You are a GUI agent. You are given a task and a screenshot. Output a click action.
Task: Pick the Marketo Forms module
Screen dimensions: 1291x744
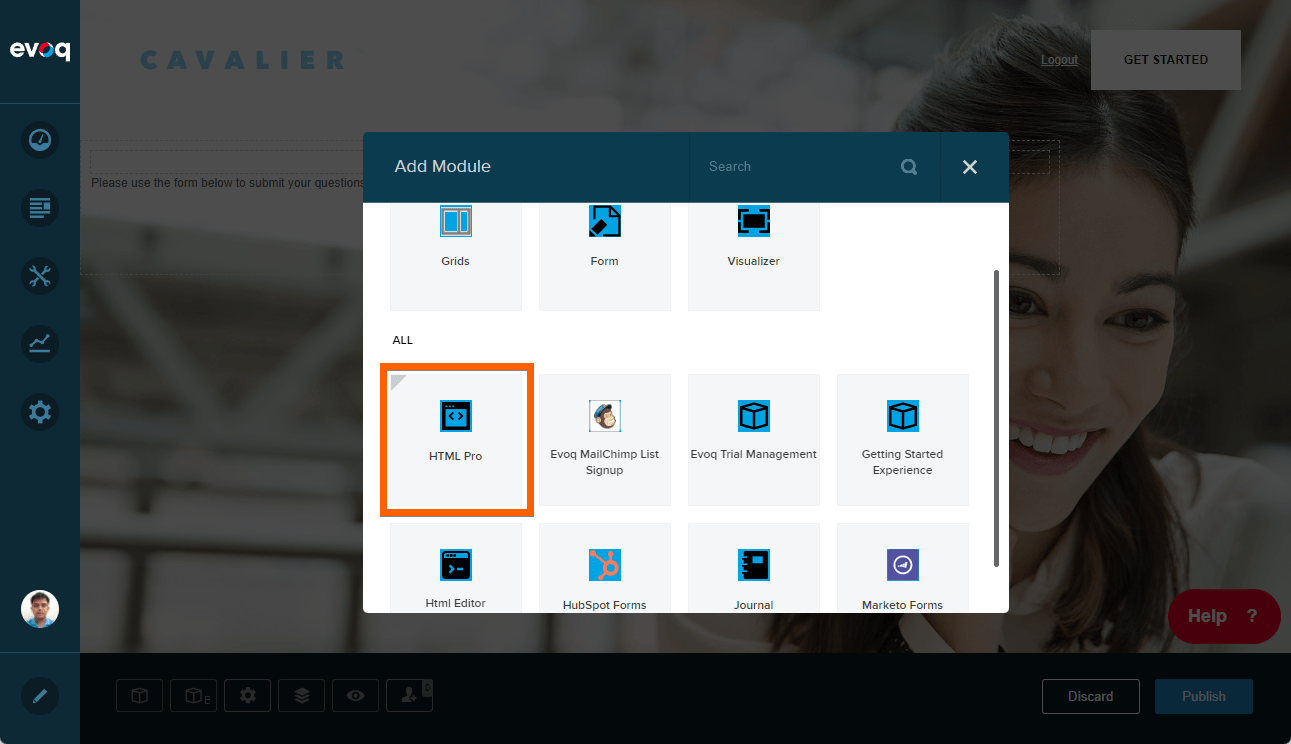pyautogui.click(x=902, y=575)
